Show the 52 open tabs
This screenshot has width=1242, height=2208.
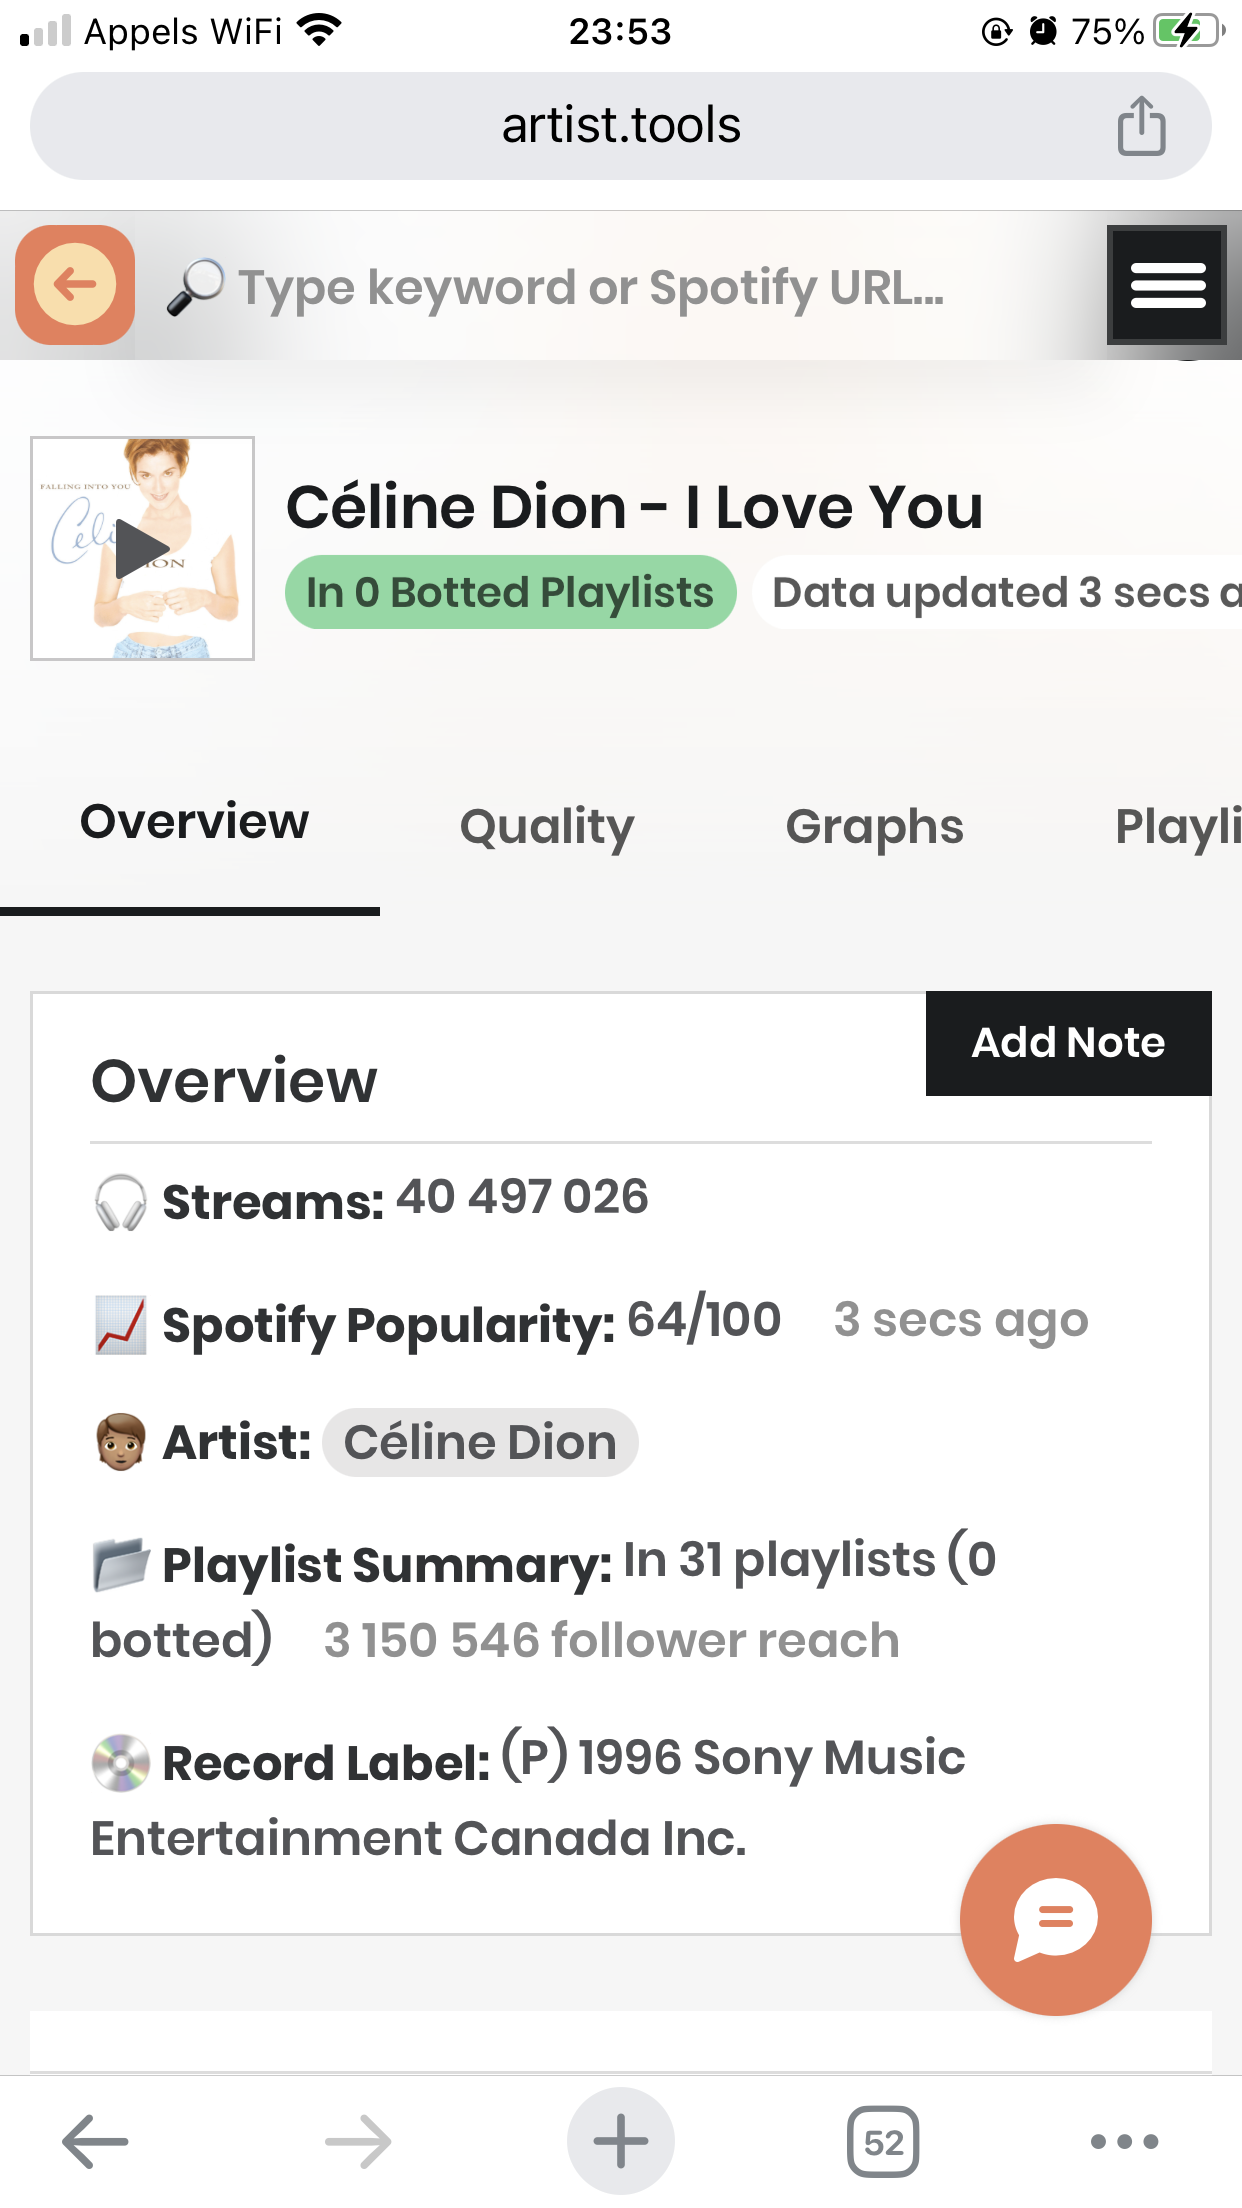[x=883, y=2141]
